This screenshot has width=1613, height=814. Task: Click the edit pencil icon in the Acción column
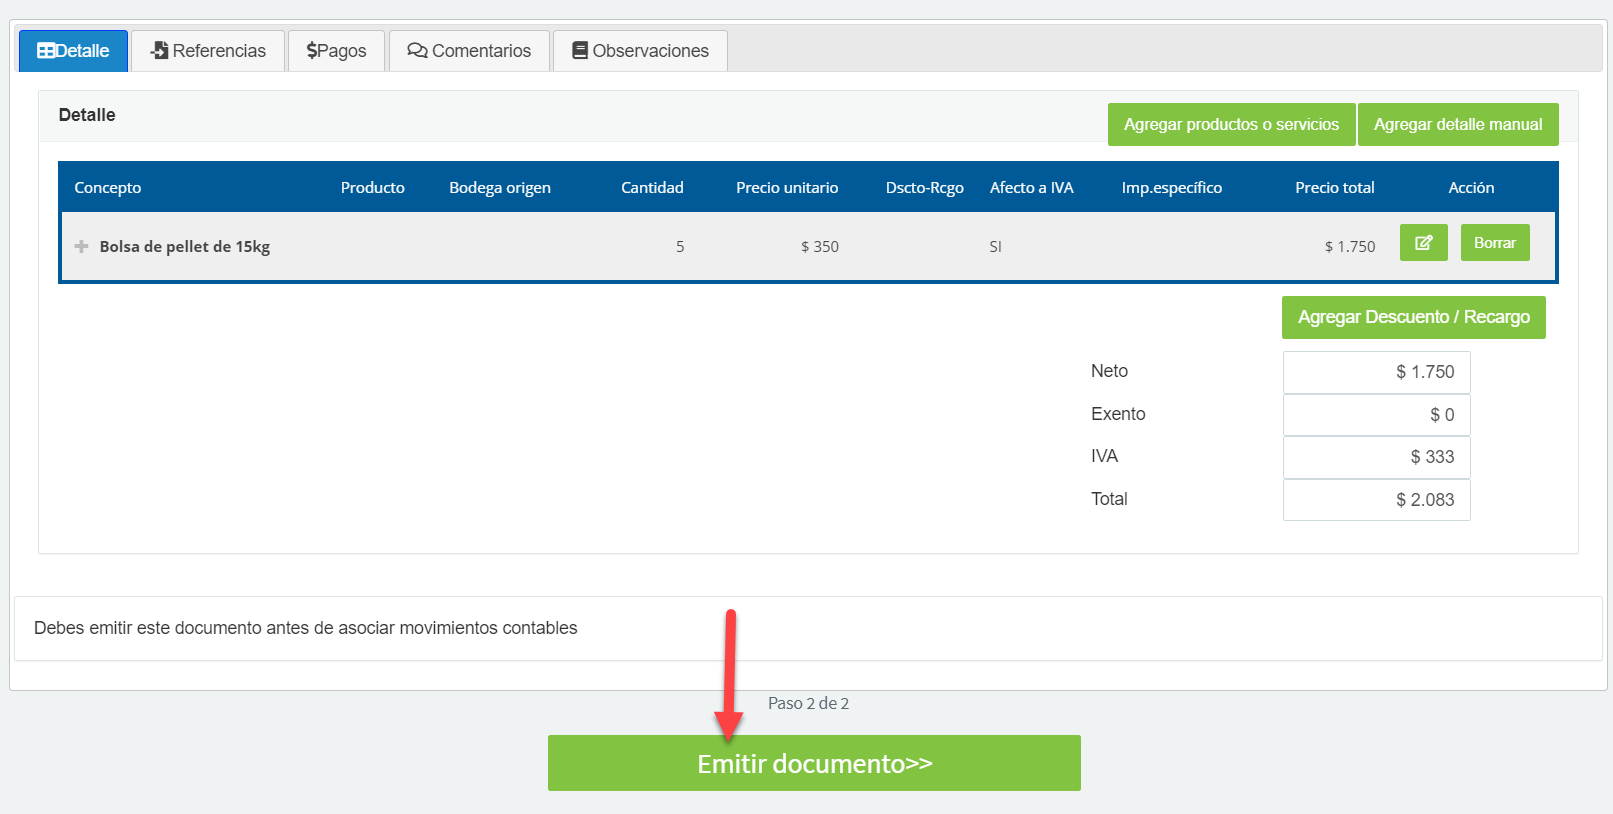(x=1423, y=243)
